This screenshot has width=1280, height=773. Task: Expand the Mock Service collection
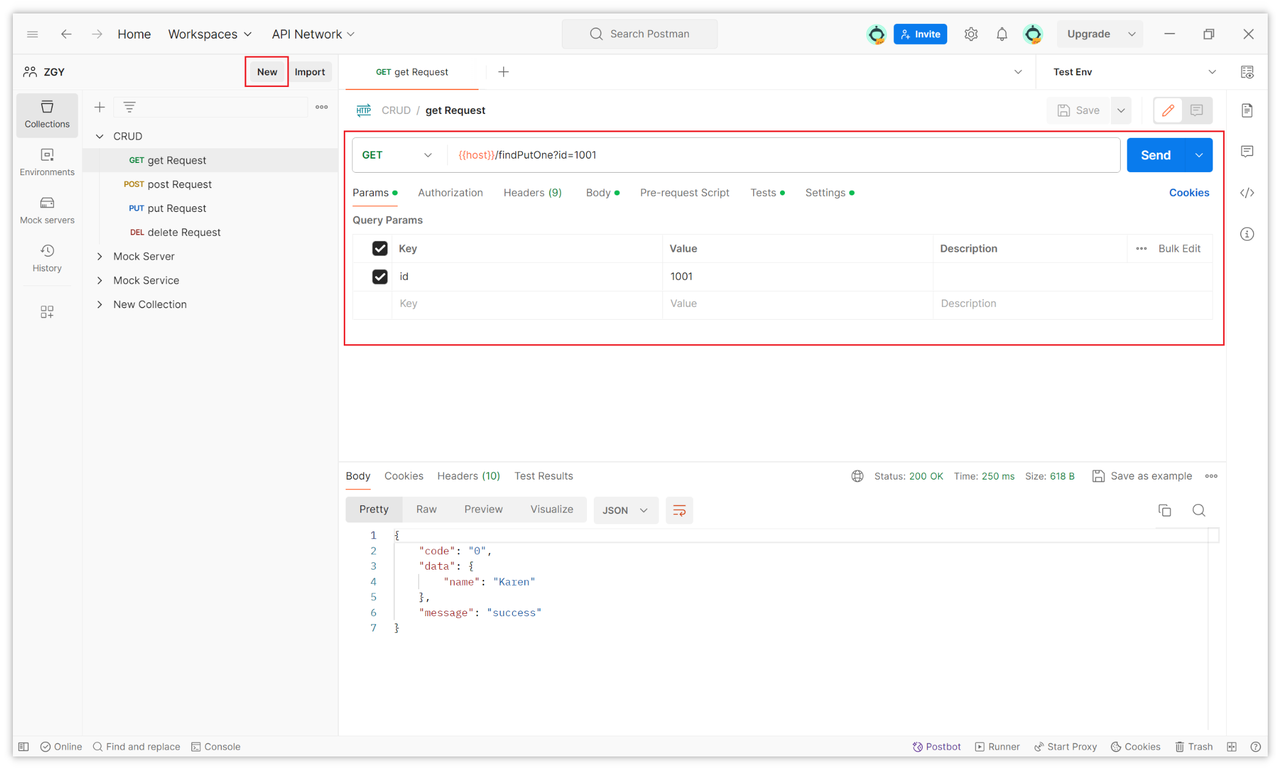100,280
